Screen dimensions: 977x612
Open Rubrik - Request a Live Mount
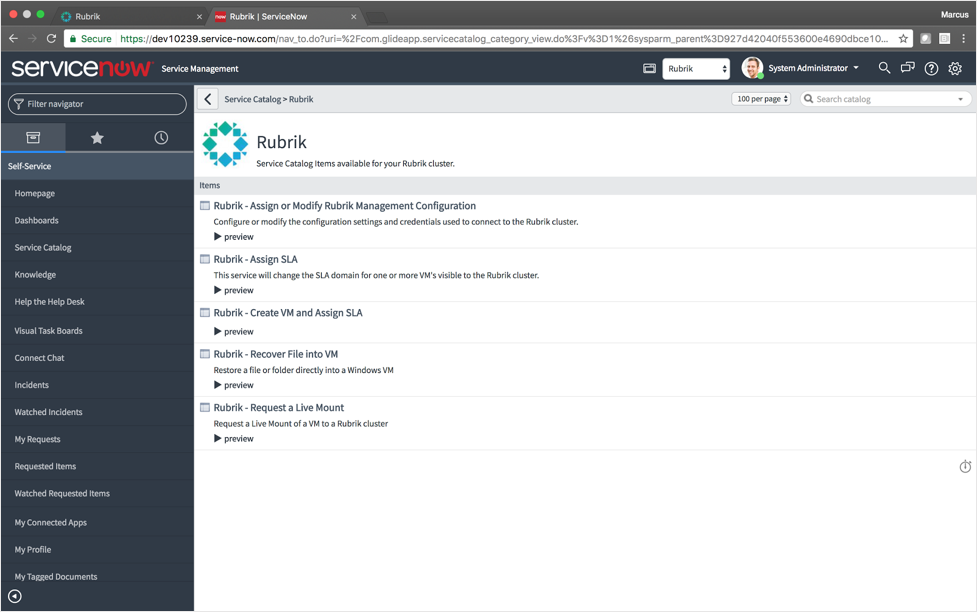pos(279,408)
